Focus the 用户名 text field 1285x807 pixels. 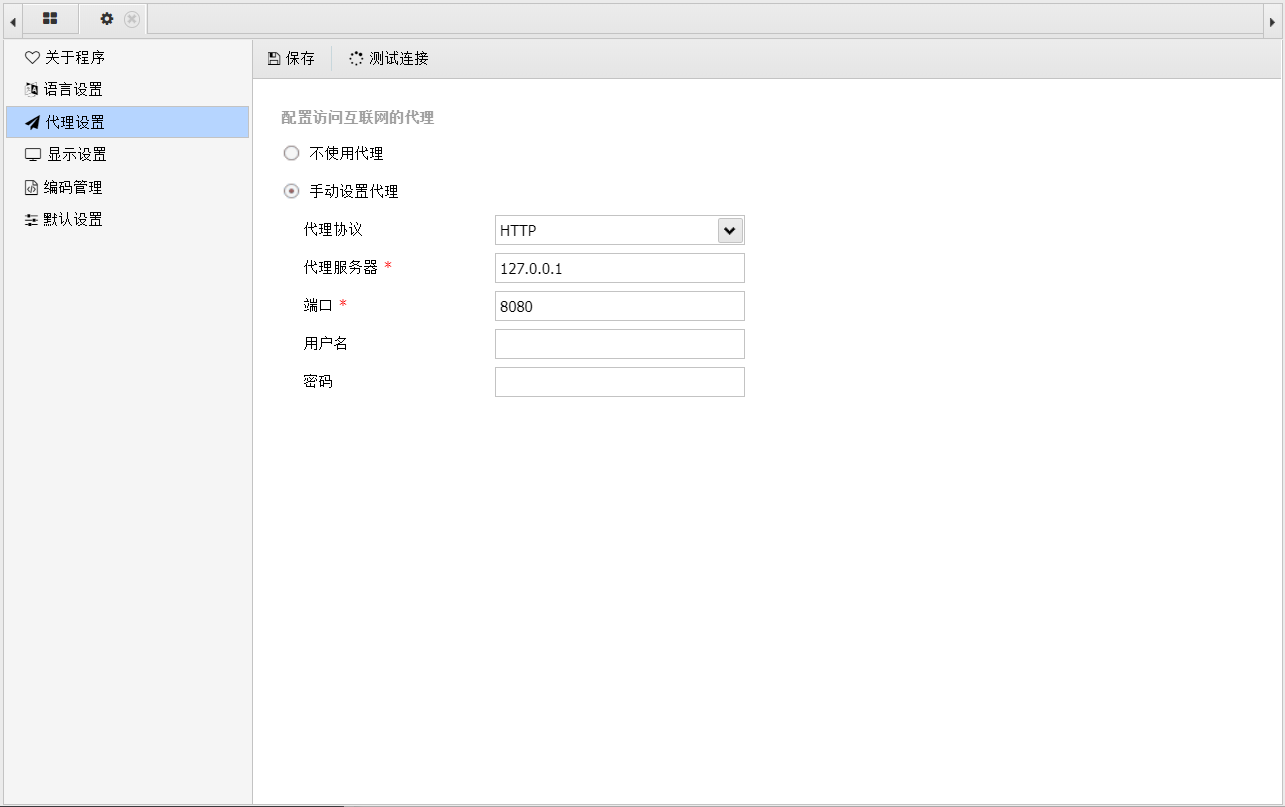[x=619, y=345]
